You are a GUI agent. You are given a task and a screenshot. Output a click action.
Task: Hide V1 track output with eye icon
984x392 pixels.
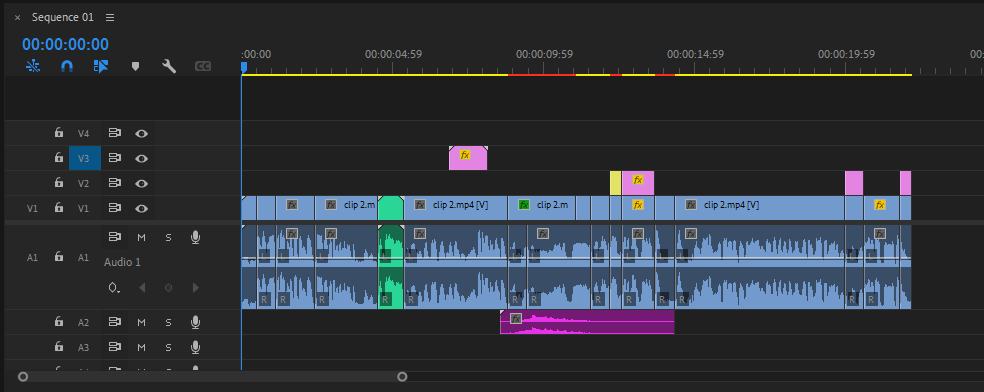click(142, 208)
